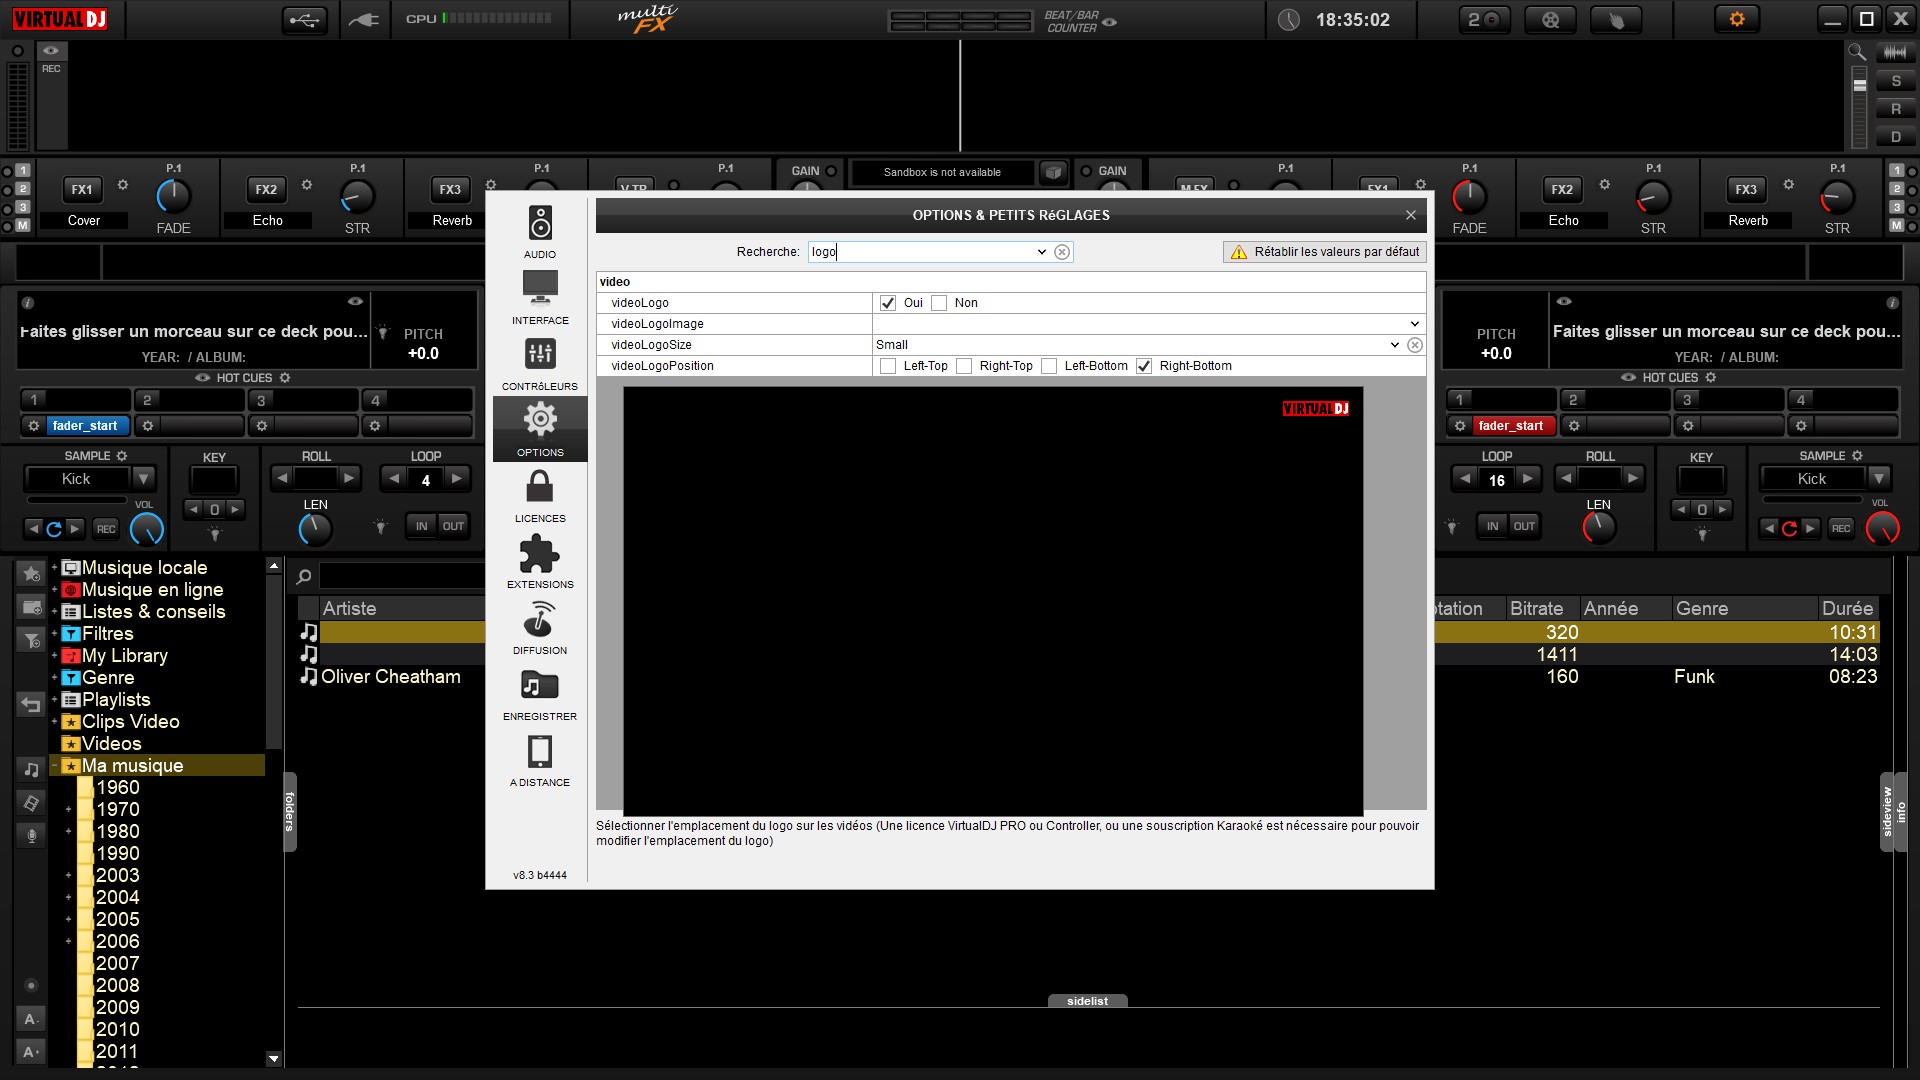
Task: Open the videoLogoSize Small dropdown
Action: tap(1394, 345)
